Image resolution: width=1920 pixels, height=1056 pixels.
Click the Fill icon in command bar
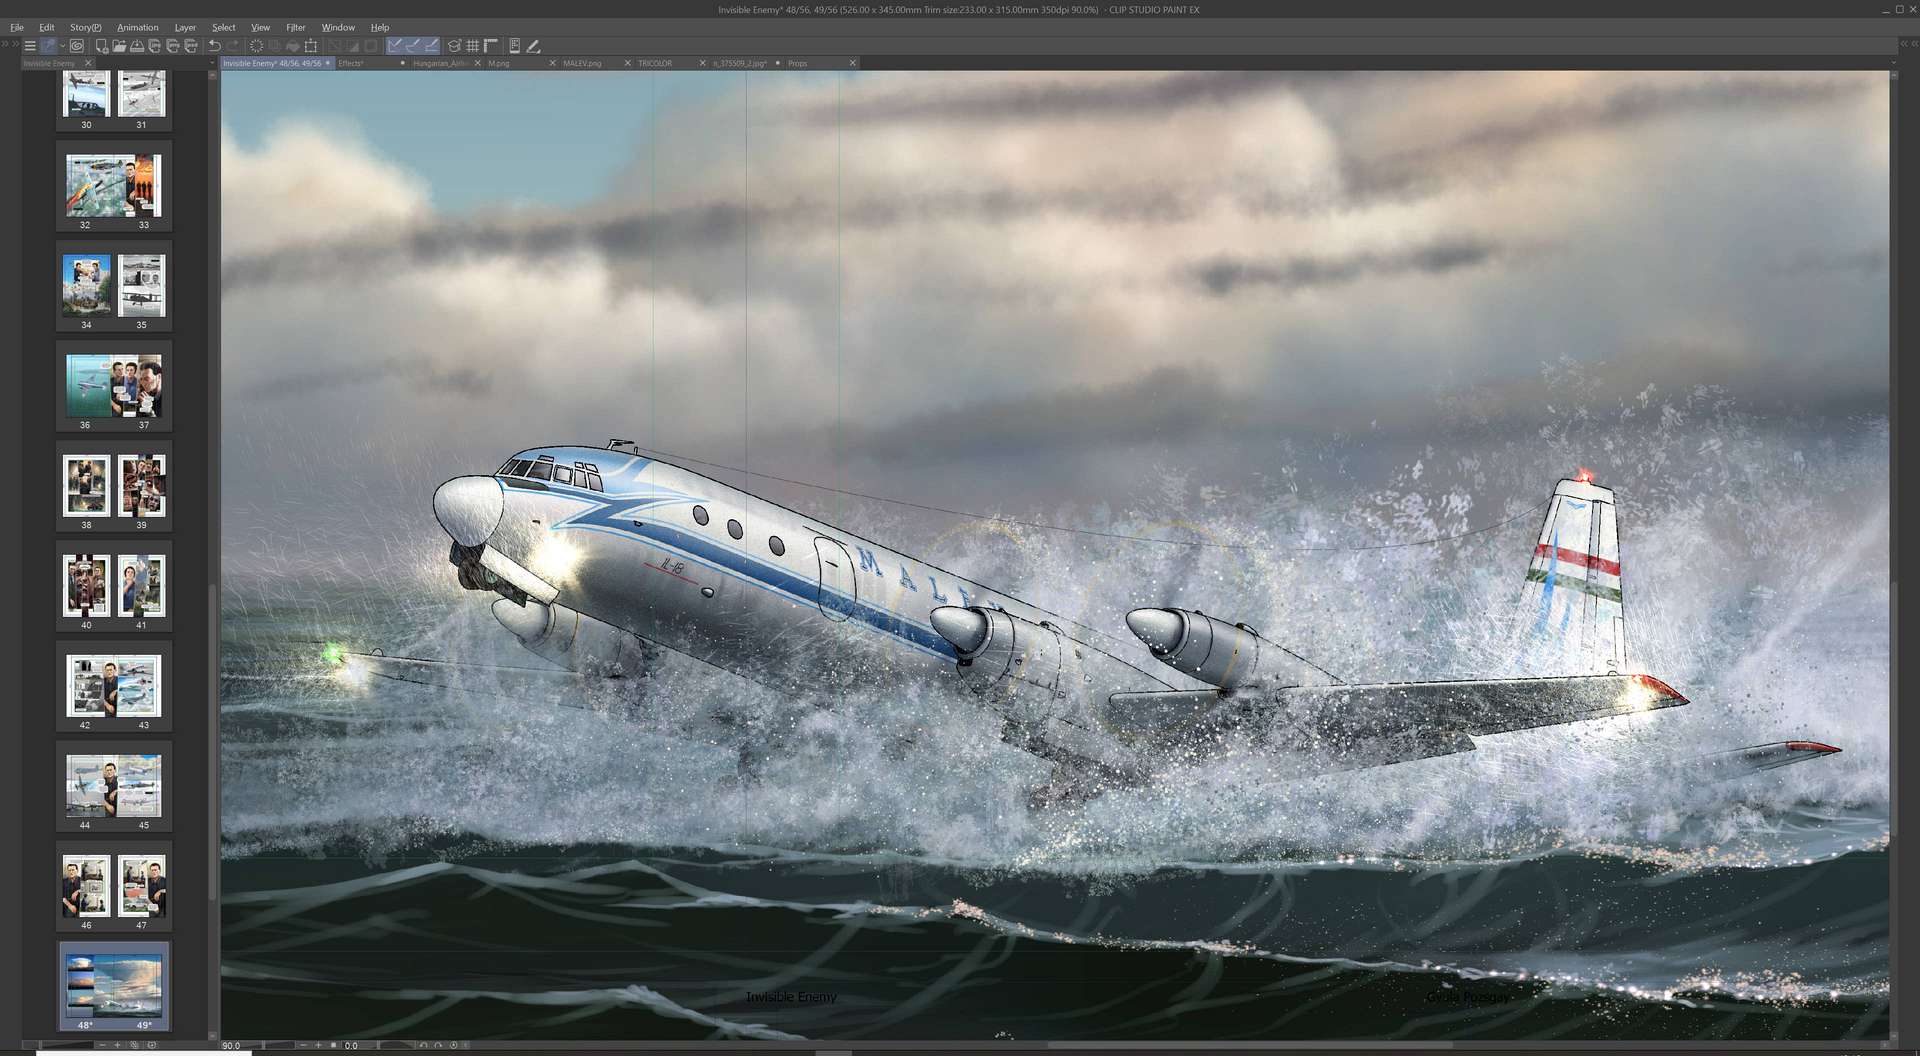click(293, 46)
